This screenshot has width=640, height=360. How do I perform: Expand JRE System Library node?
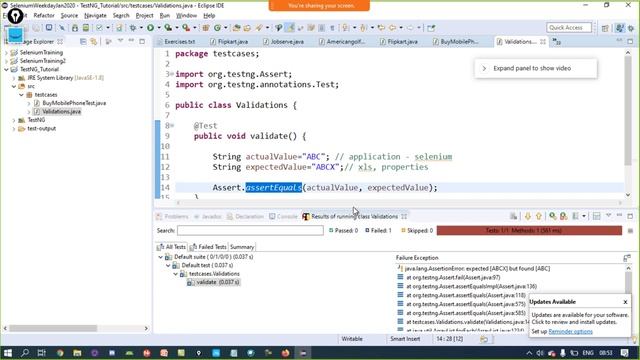pyautogui.click(x=14, y=78)
